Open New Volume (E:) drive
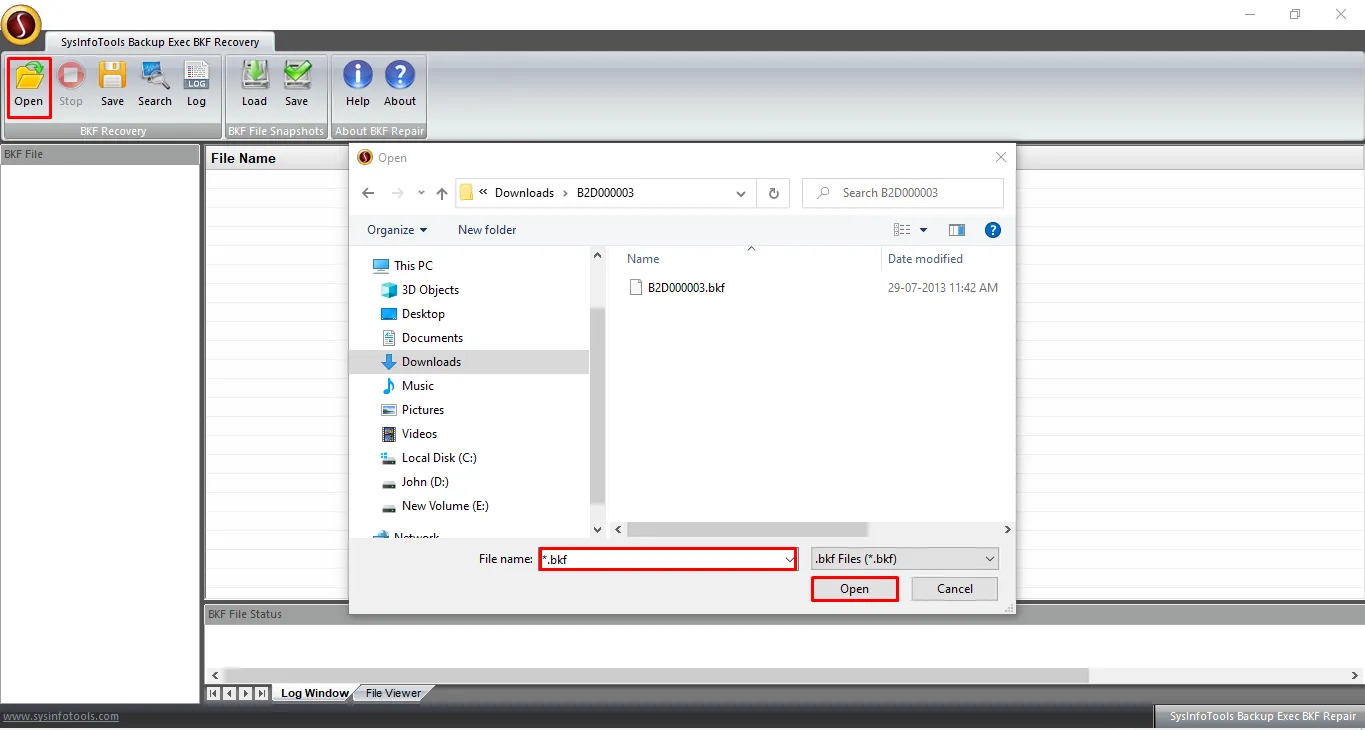1365x730 pixels. [435, 506]
